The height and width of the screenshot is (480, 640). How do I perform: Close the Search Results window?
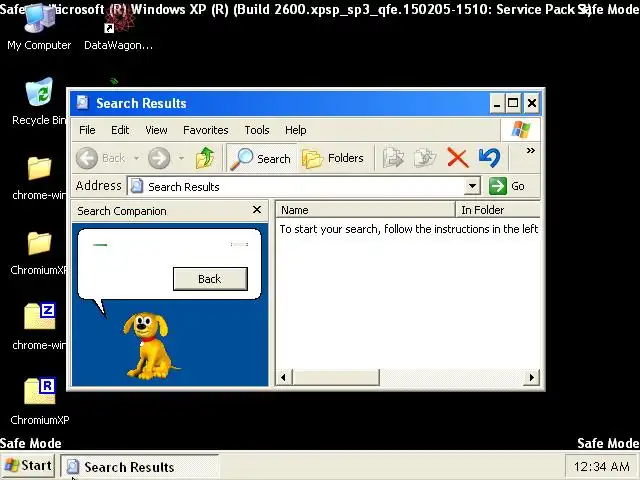(x=532, y=103)
